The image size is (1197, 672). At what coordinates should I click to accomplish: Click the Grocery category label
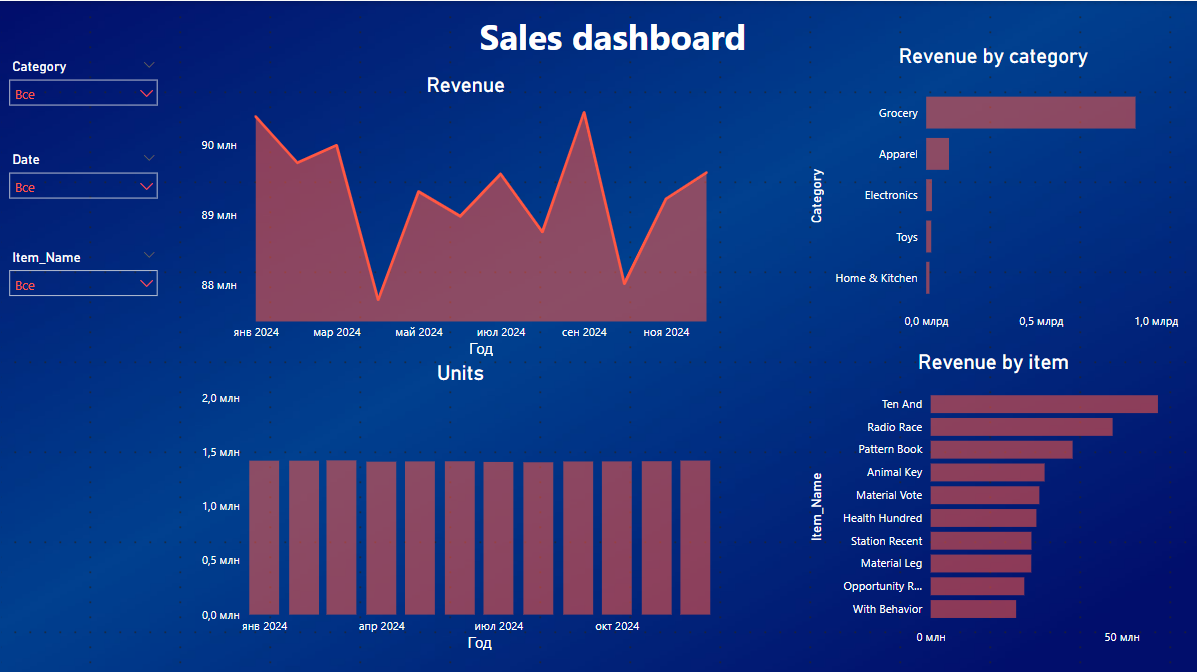coord(898,113)
